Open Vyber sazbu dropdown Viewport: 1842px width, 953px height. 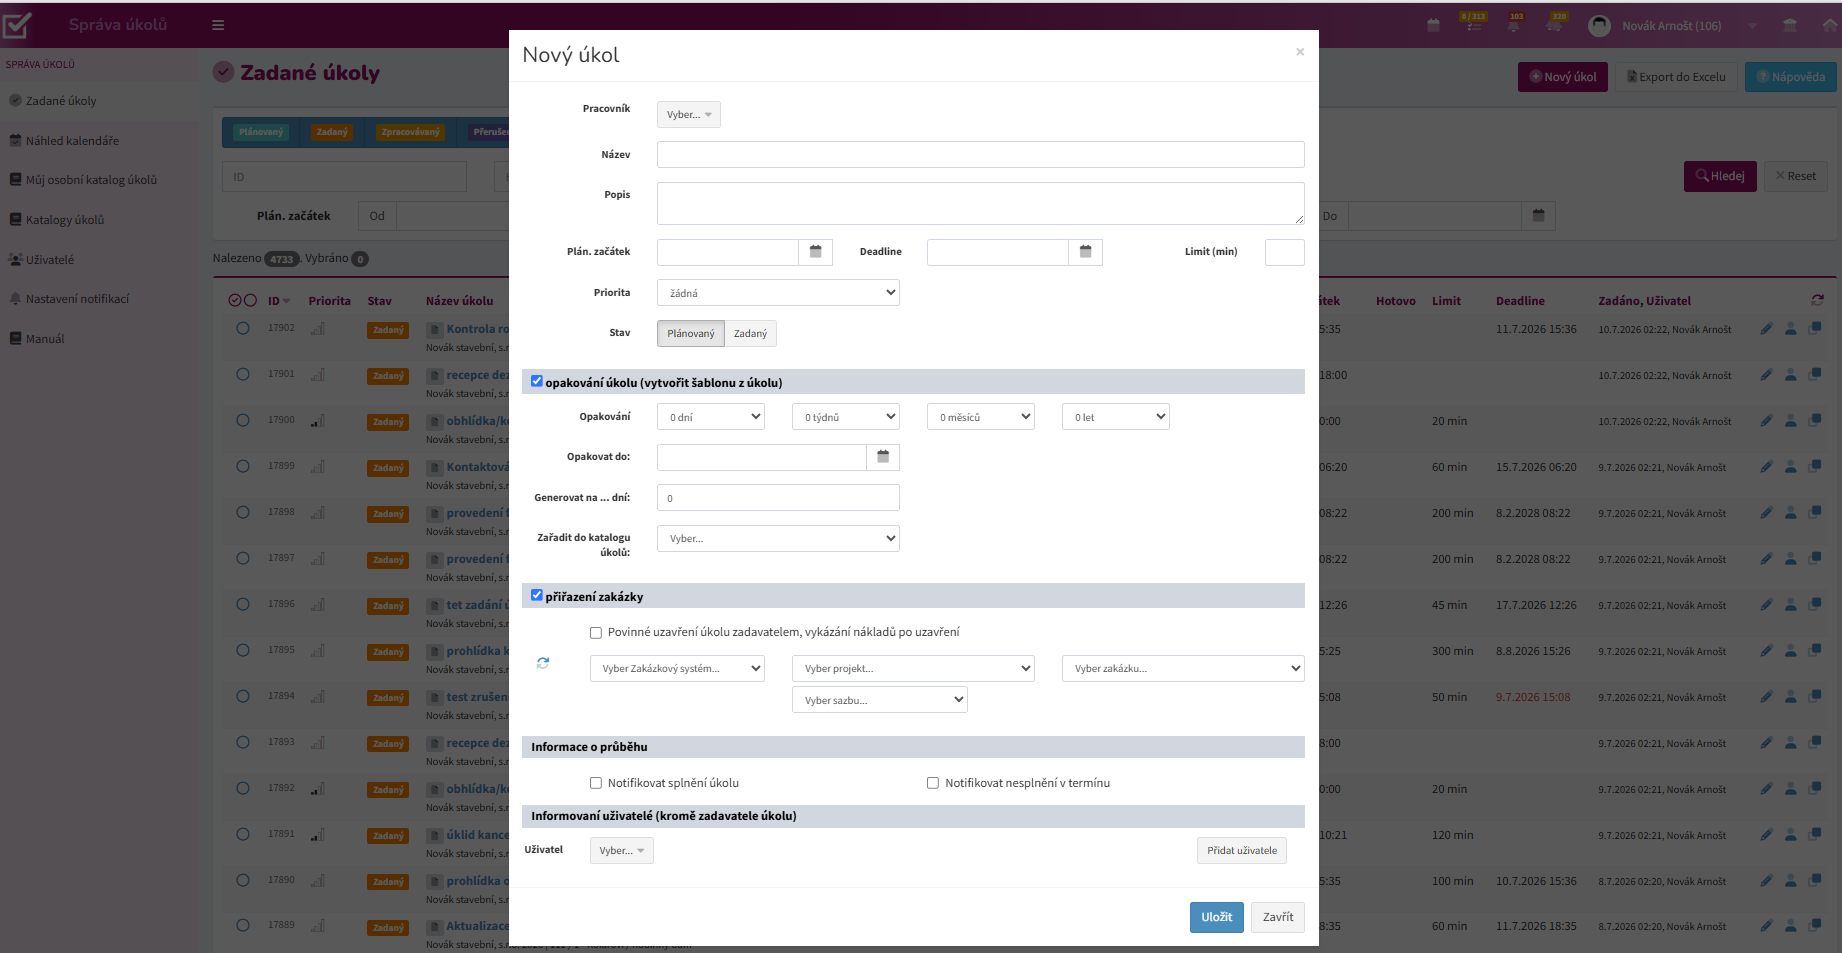tap(880, 700)
